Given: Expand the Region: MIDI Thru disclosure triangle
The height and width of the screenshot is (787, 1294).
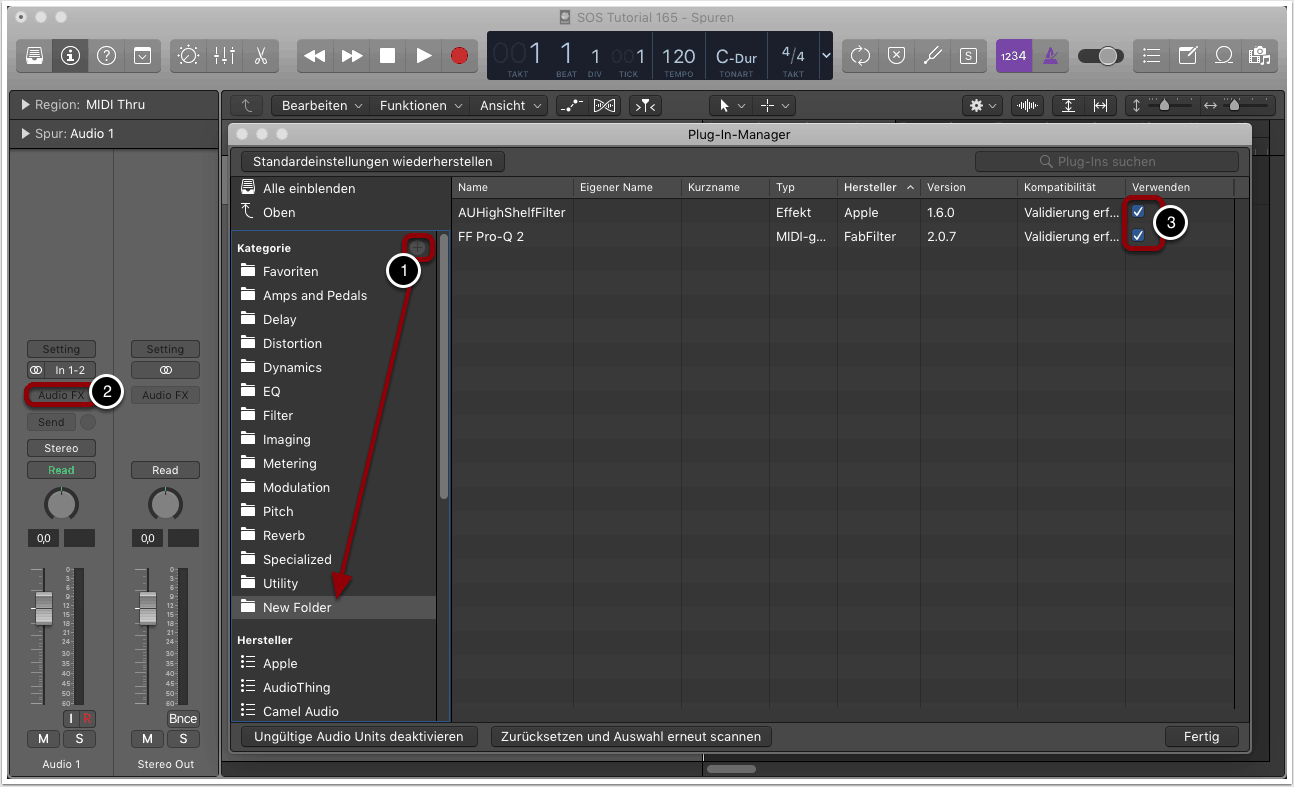Looking at the screenshot, I should 25,105.
